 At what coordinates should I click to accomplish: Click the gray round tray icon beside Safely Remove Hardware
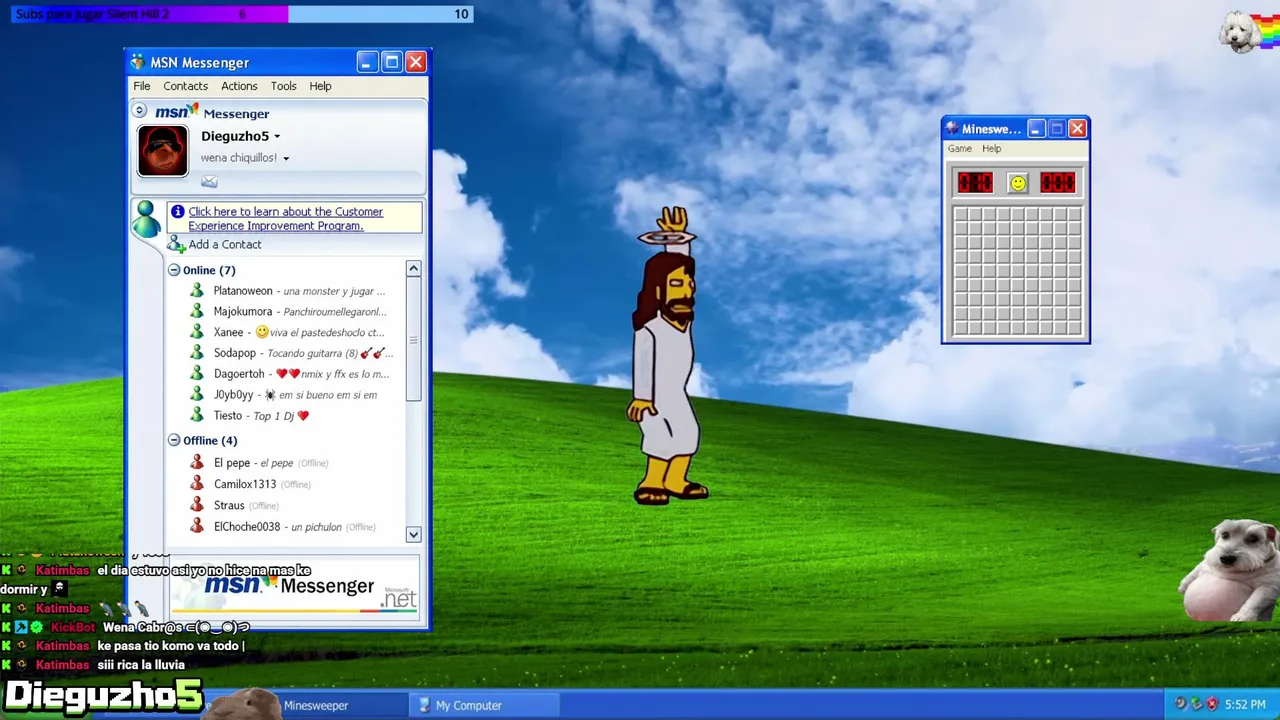[x=1180, y=705]
